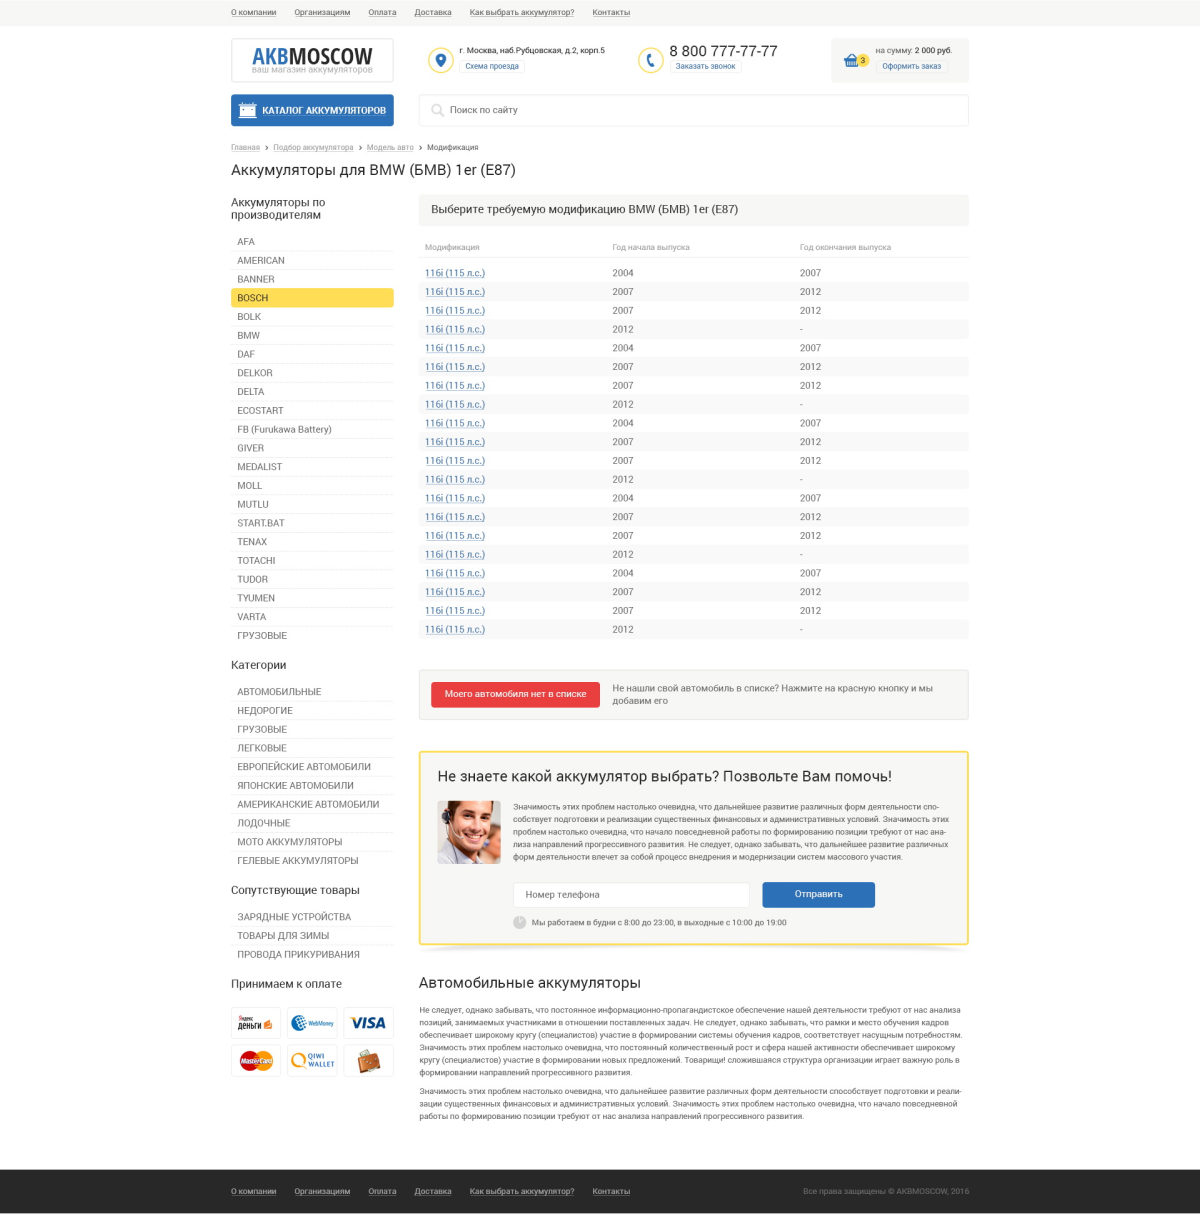Click the 8 800 777-77-77 phone number

[723, 51]
